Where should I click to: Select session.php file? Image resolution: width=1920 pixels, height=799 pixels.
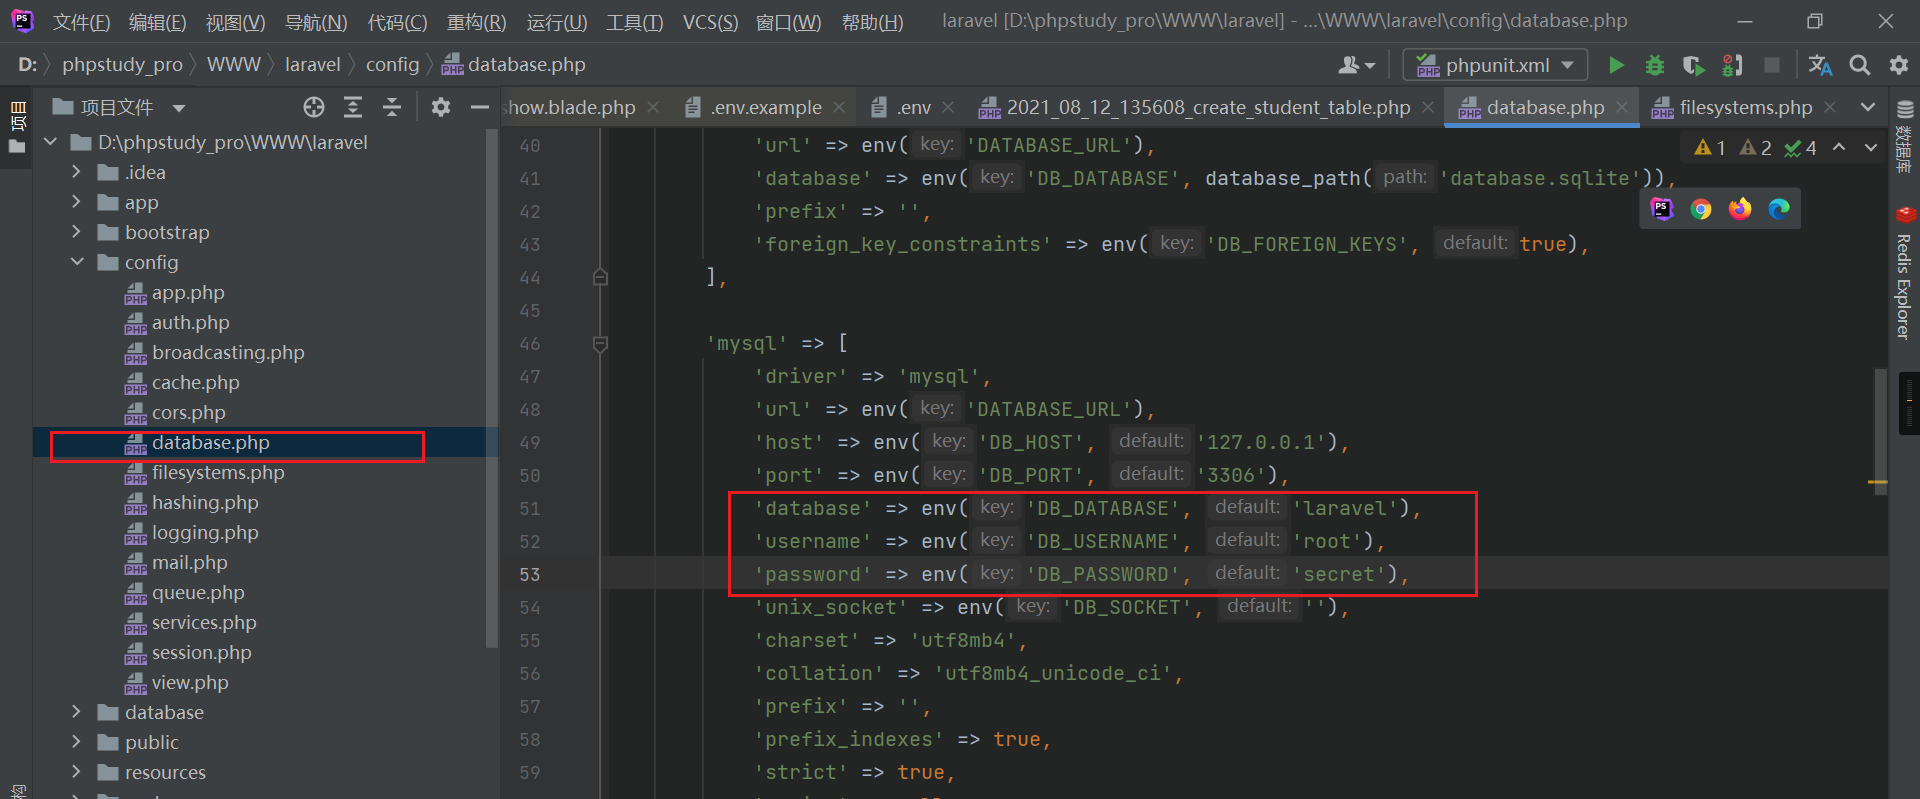[201, 652]
